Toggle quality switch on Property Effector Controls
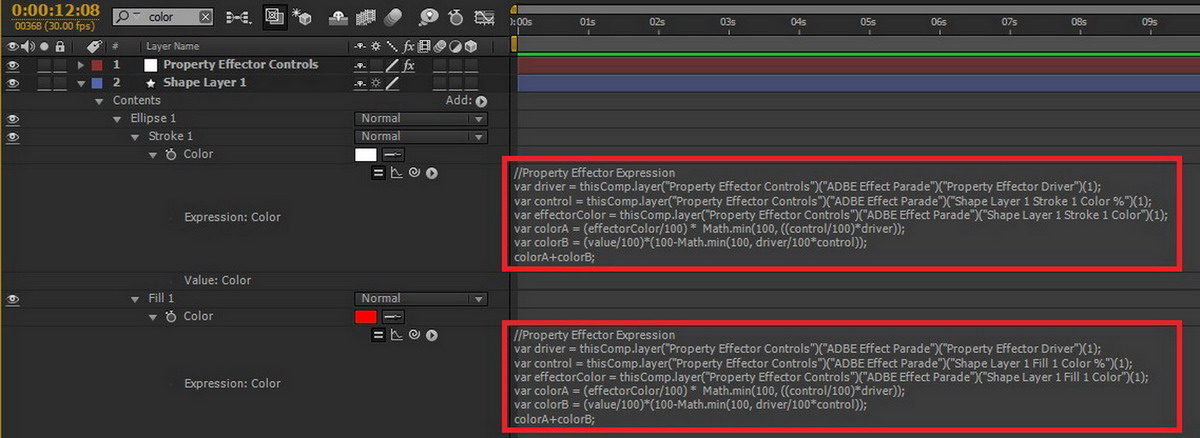The height and width of the screenshot is (438, 1200). pos(392,65)
